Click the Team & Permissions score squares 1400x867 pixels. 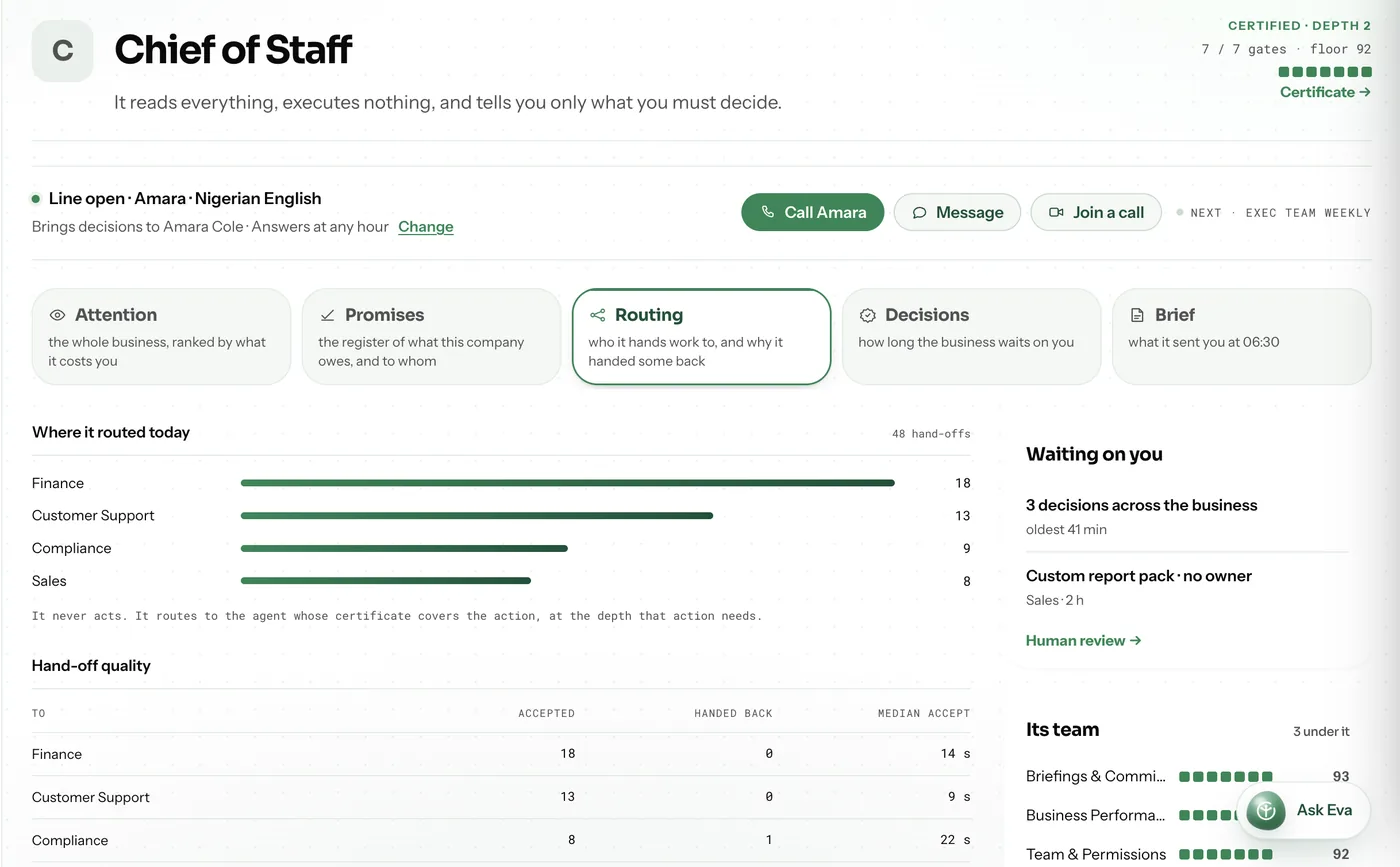coord(1226,855)
